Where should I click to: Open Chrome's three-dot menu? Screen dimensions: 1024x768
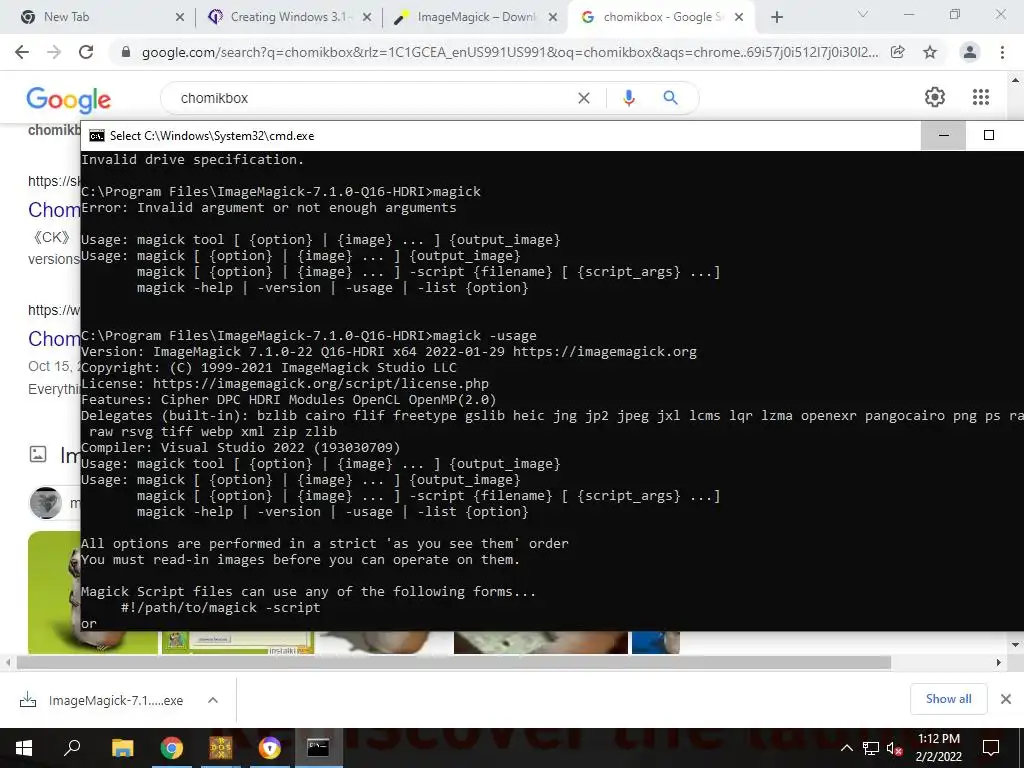[1002, 52]
